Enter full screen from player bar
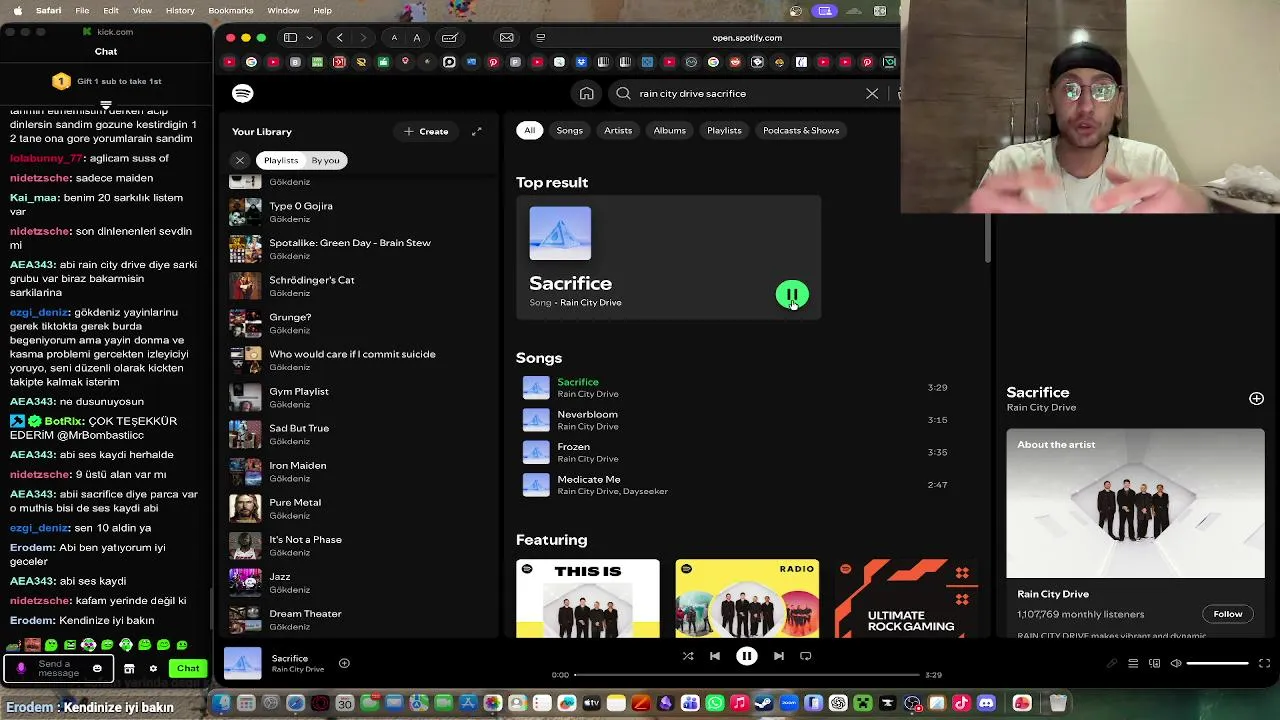Image resolution: width=1280 pixels, height=720 pixels. (1264, 663)
